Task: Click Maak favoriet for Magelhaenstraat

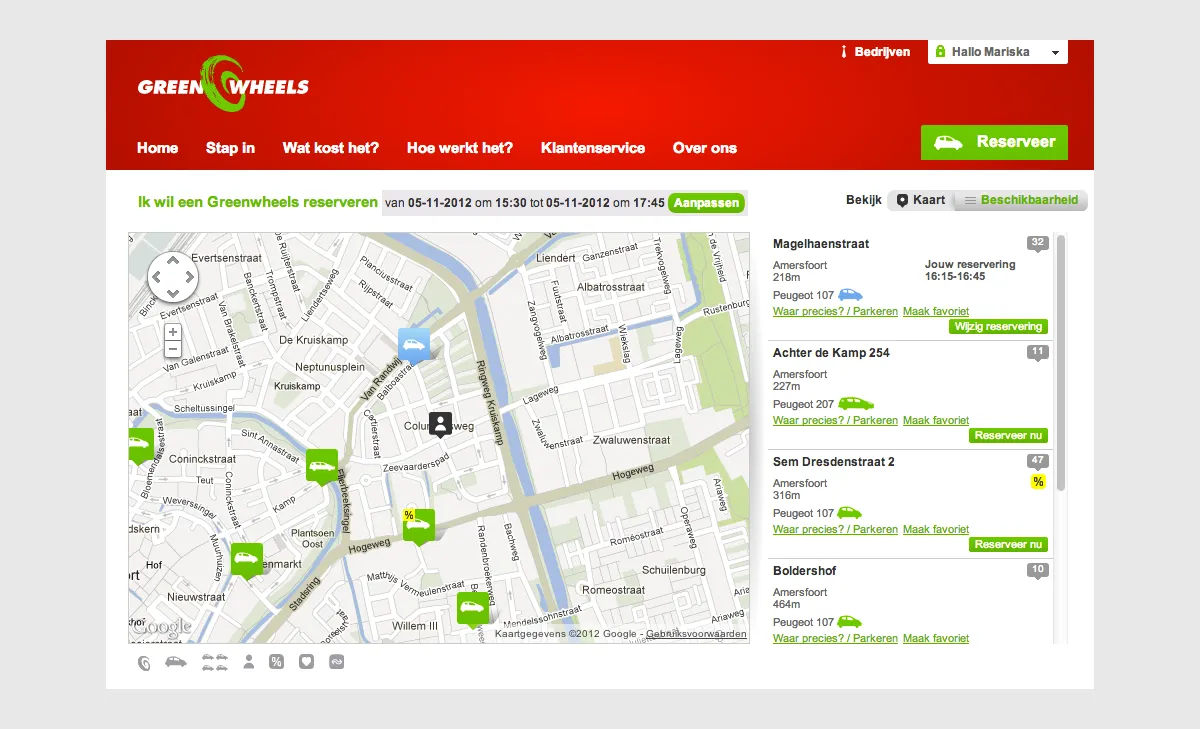Action: click(x=936, y=312)
